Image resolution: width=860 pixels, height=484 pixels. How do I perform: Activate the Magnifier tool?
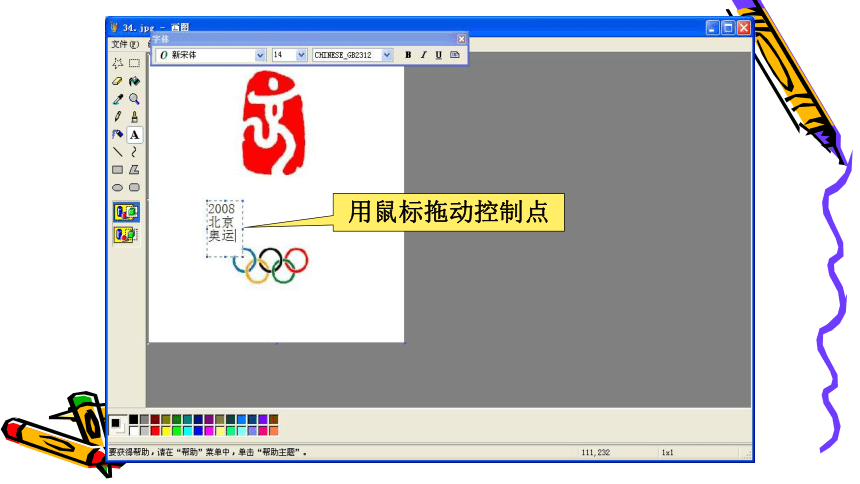click(134, 99)
